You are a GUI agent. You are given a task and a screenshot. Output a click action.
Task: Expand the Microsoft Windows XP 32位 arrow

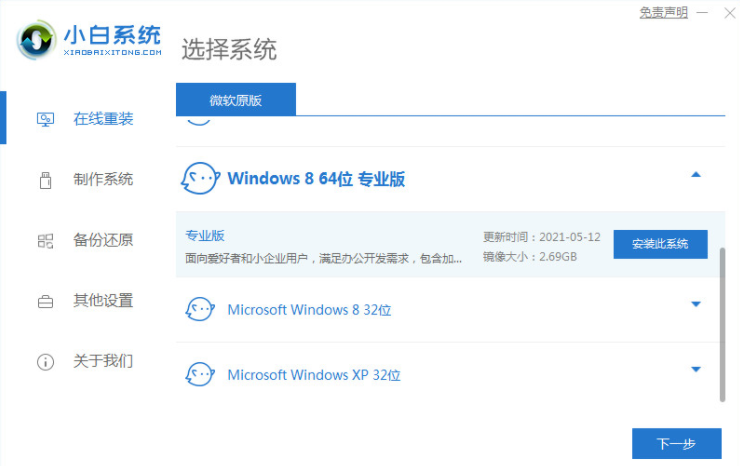pyautogui.click(x=696, y=369)
